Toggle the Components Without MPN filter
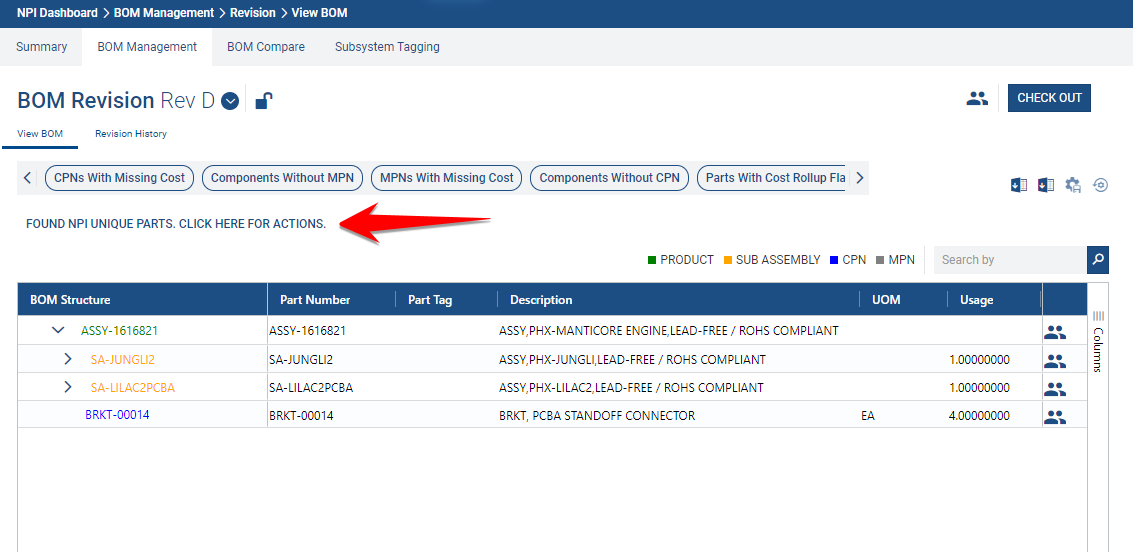 coord(282,178)
